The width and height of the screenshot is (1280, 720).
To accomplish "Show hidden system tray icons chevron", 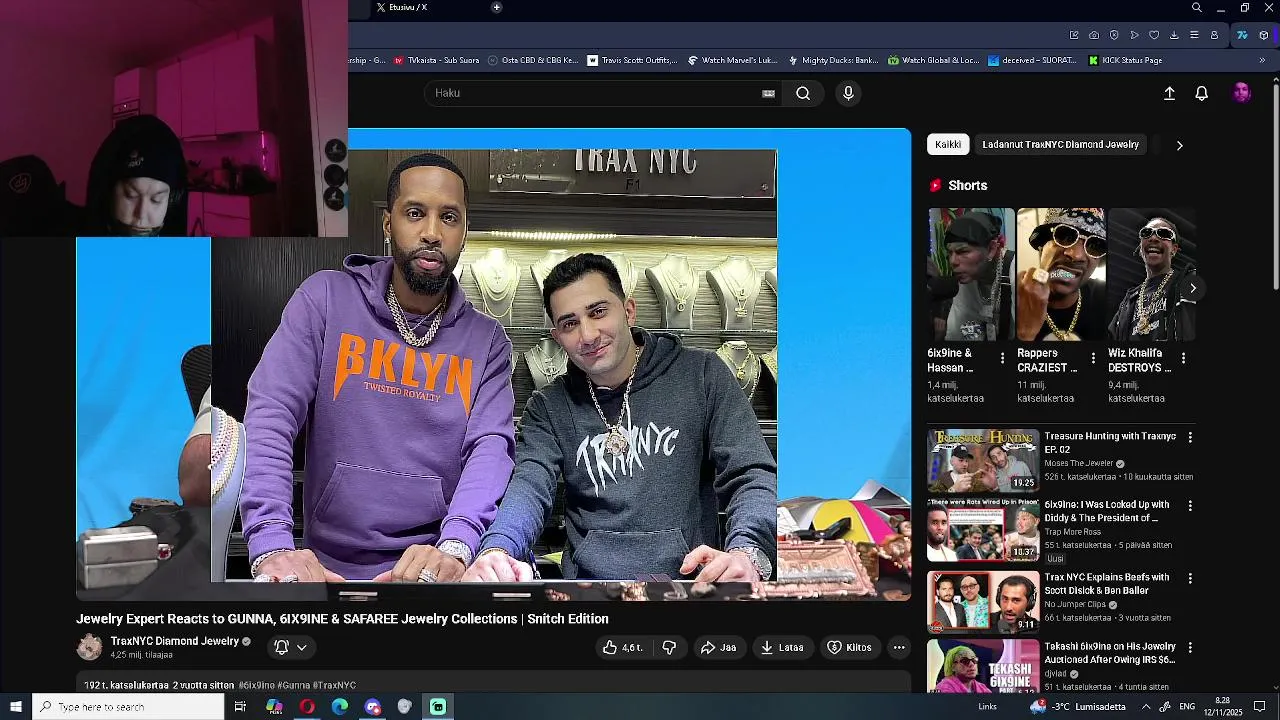I will coord(1146,707).
